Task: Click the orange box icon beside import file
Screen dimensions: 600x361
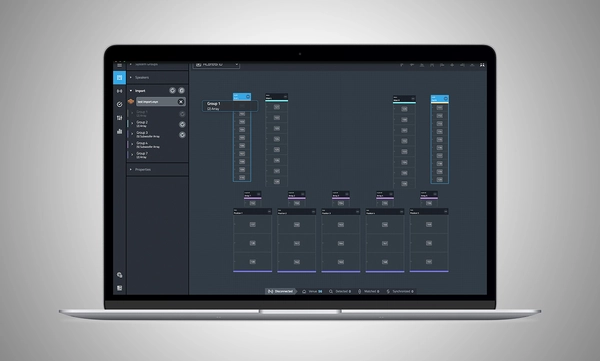Action: click(x=131, y=101)
